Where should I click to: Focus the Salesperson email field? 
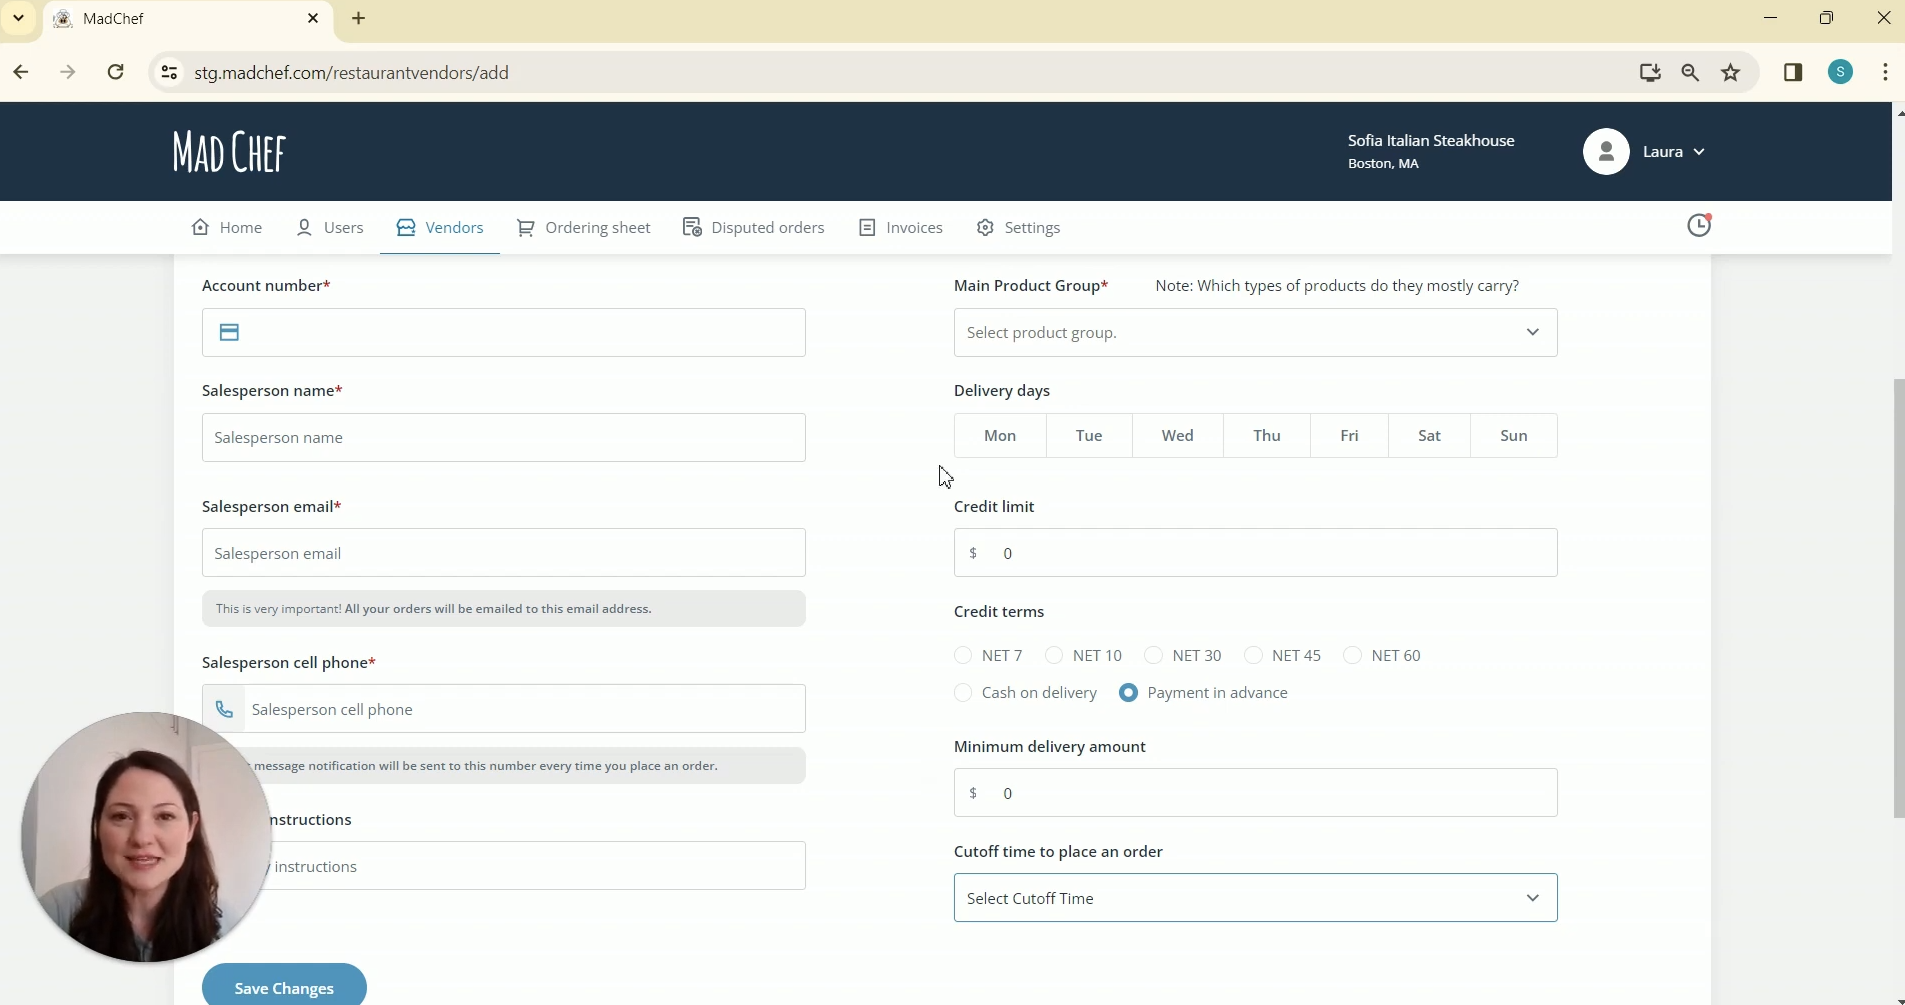pos(504,554)
